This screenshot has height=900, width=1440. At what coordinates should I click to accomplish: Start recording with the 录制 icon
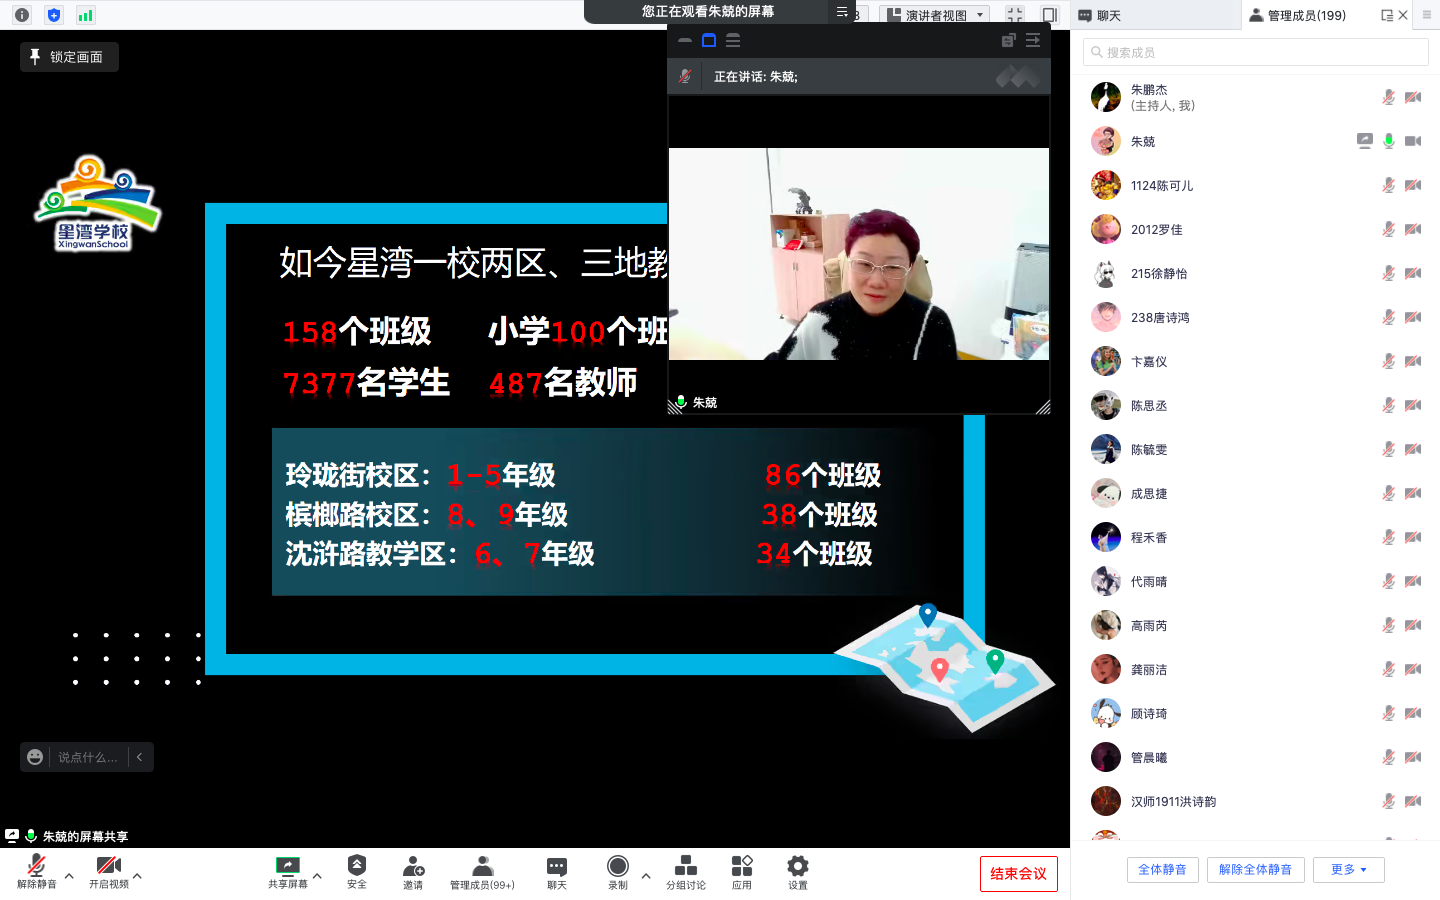tap(618, 867)
